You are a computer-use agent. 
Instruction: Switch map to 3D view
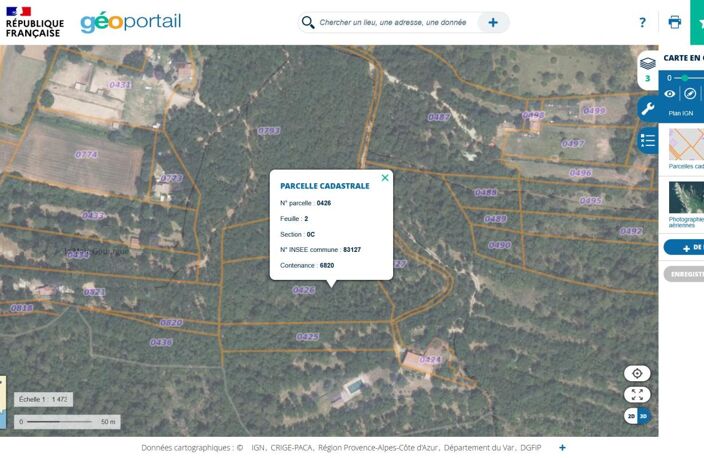pyautogui.click(x=643, y=416)
